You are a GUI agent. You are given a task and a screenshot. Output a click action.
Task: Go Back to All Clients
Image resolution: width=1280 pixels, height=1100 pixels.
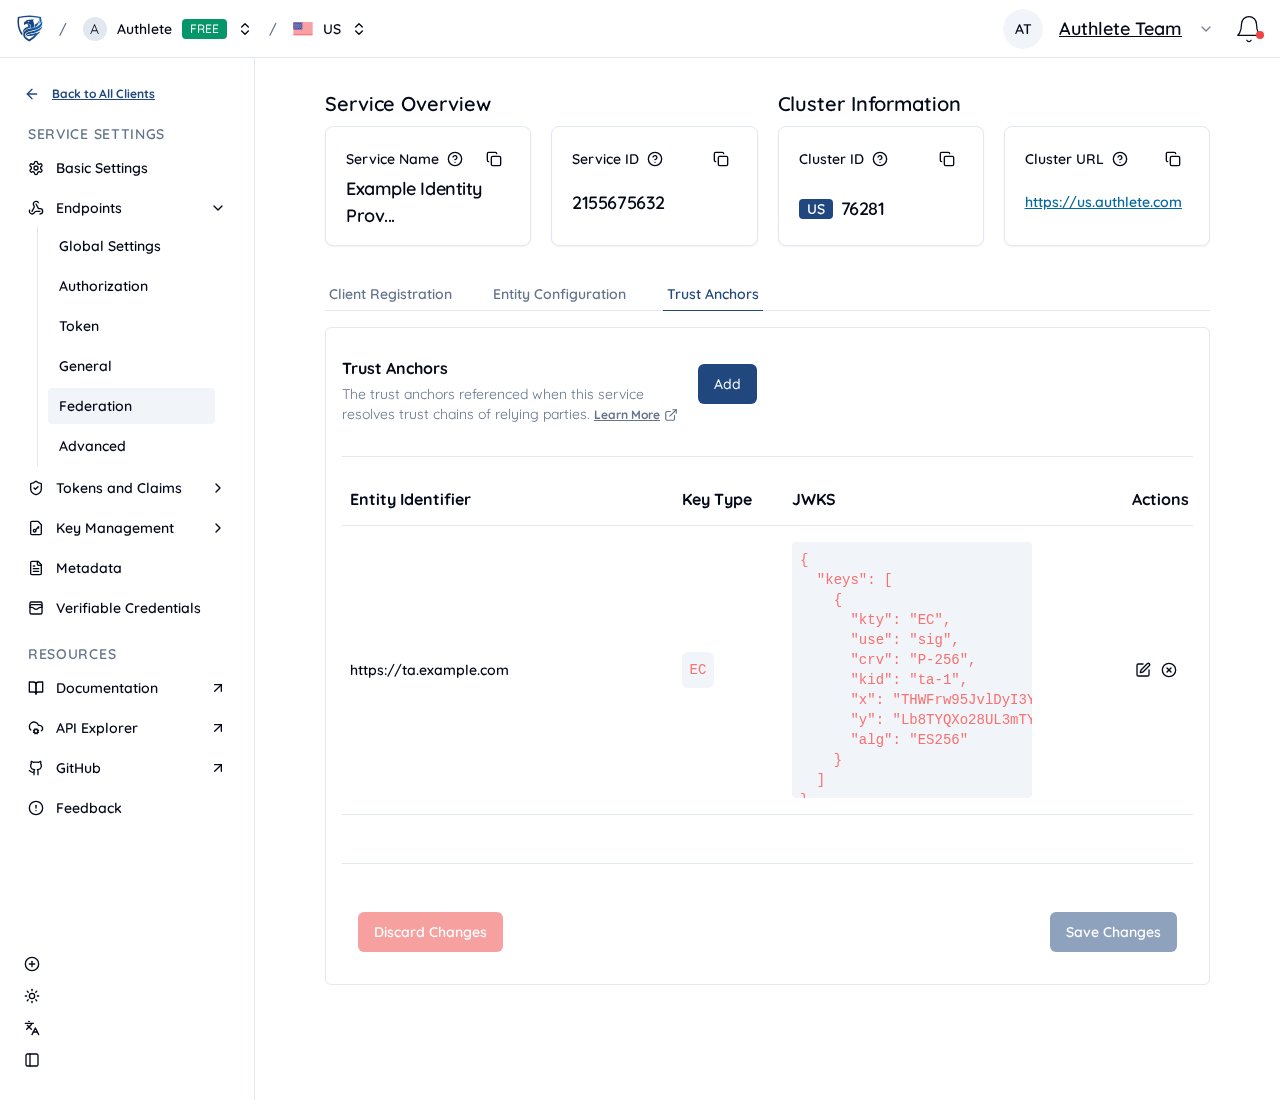(x=103, y=94)
